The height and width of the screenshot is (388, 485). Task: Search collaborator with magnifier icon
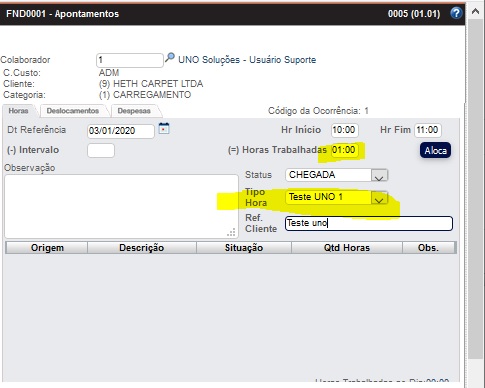pyautogui.click(x=170, y=57)
